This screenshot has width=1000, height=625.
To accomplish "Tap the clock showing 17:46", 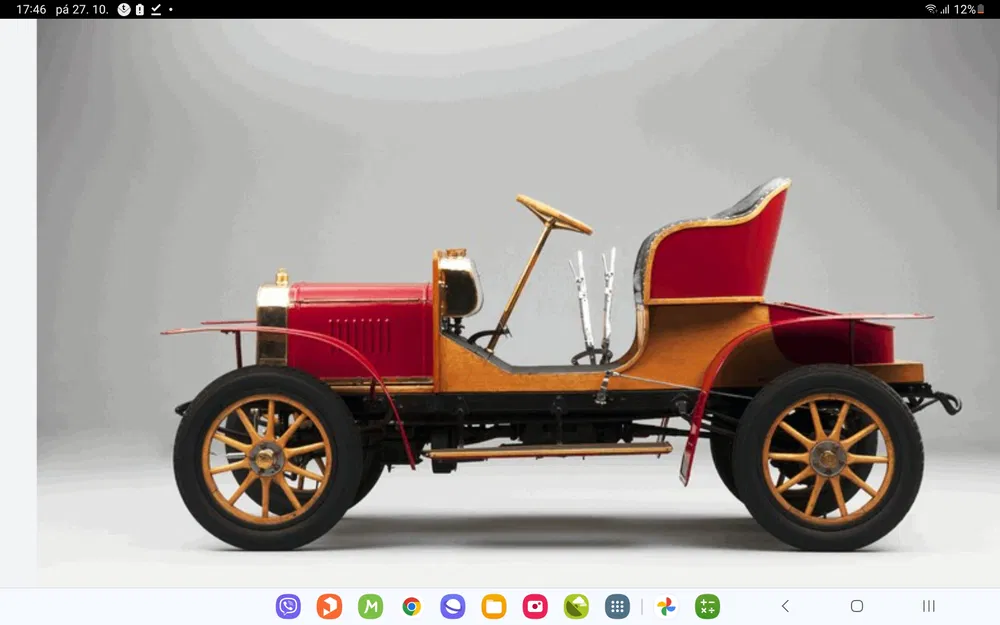I will (x=31, y=10).
